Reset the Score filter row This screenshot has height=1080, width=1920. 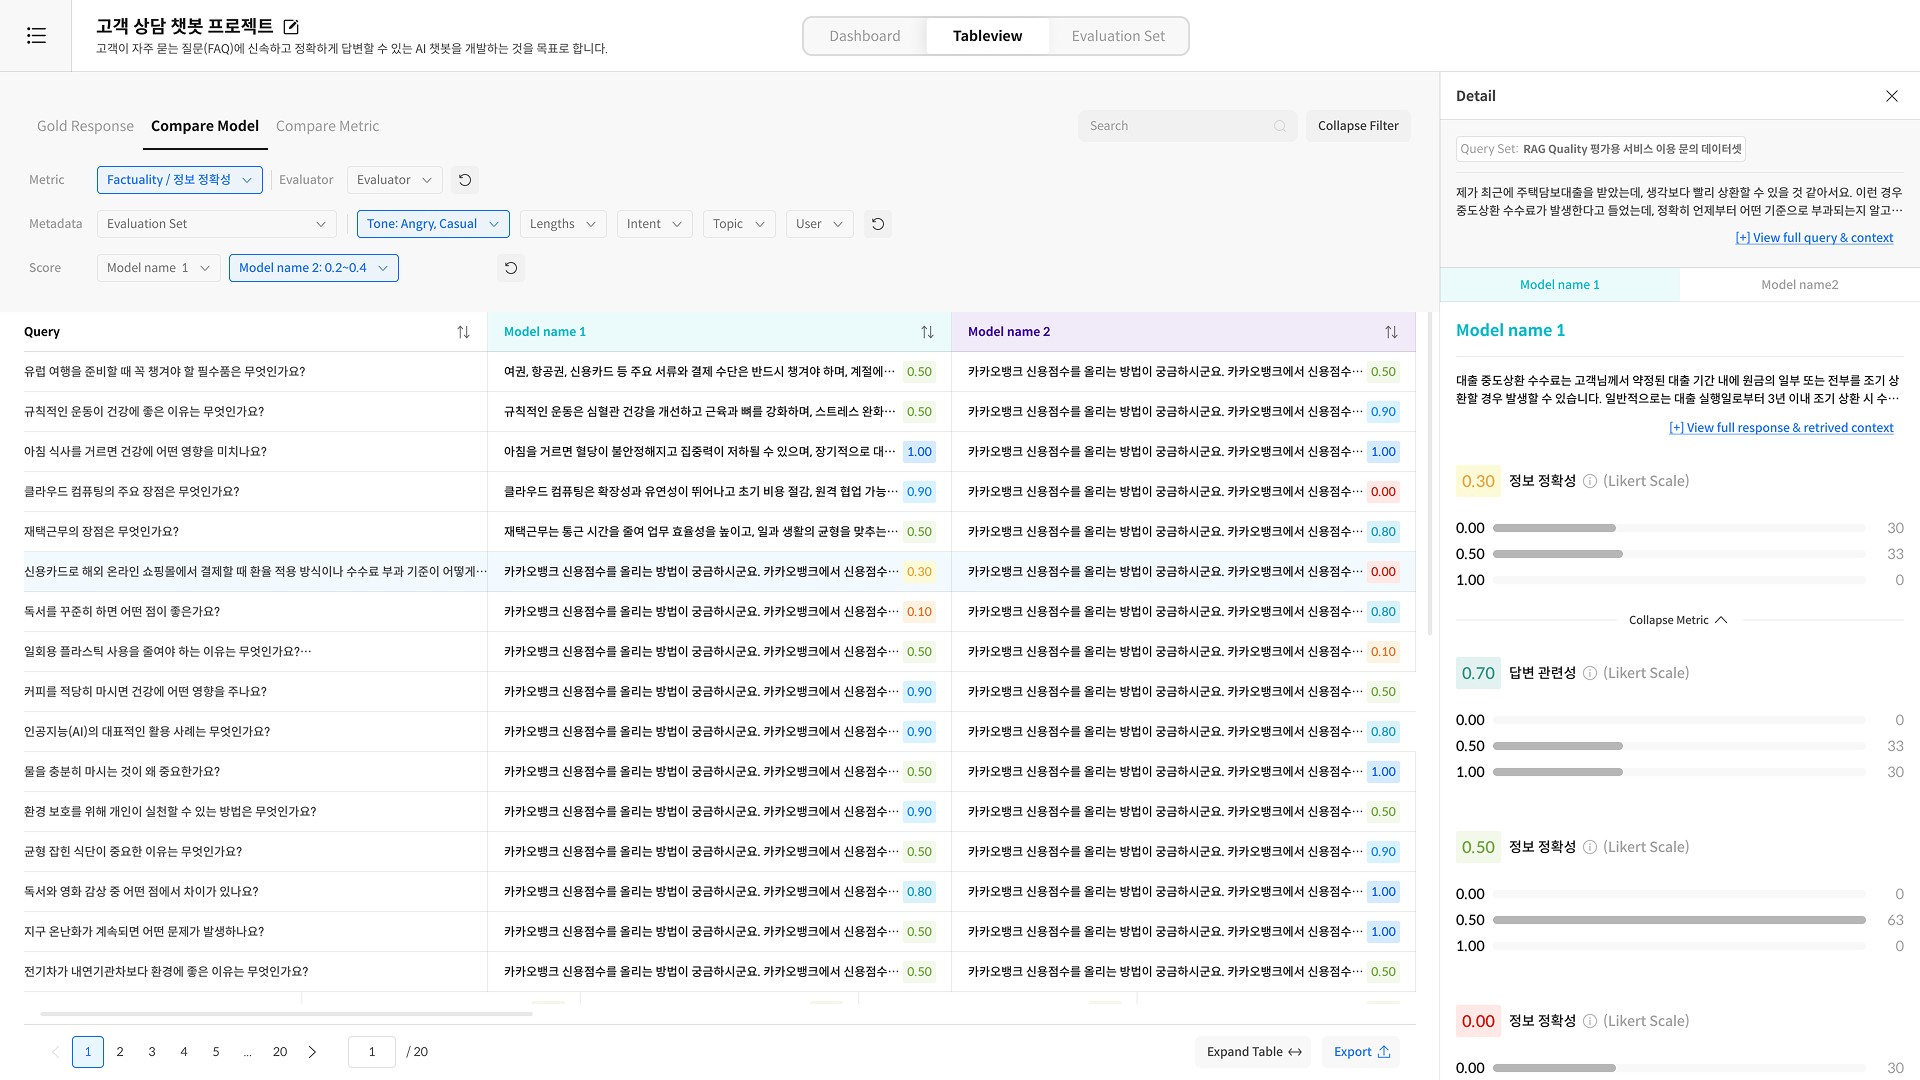coord(511,268)
